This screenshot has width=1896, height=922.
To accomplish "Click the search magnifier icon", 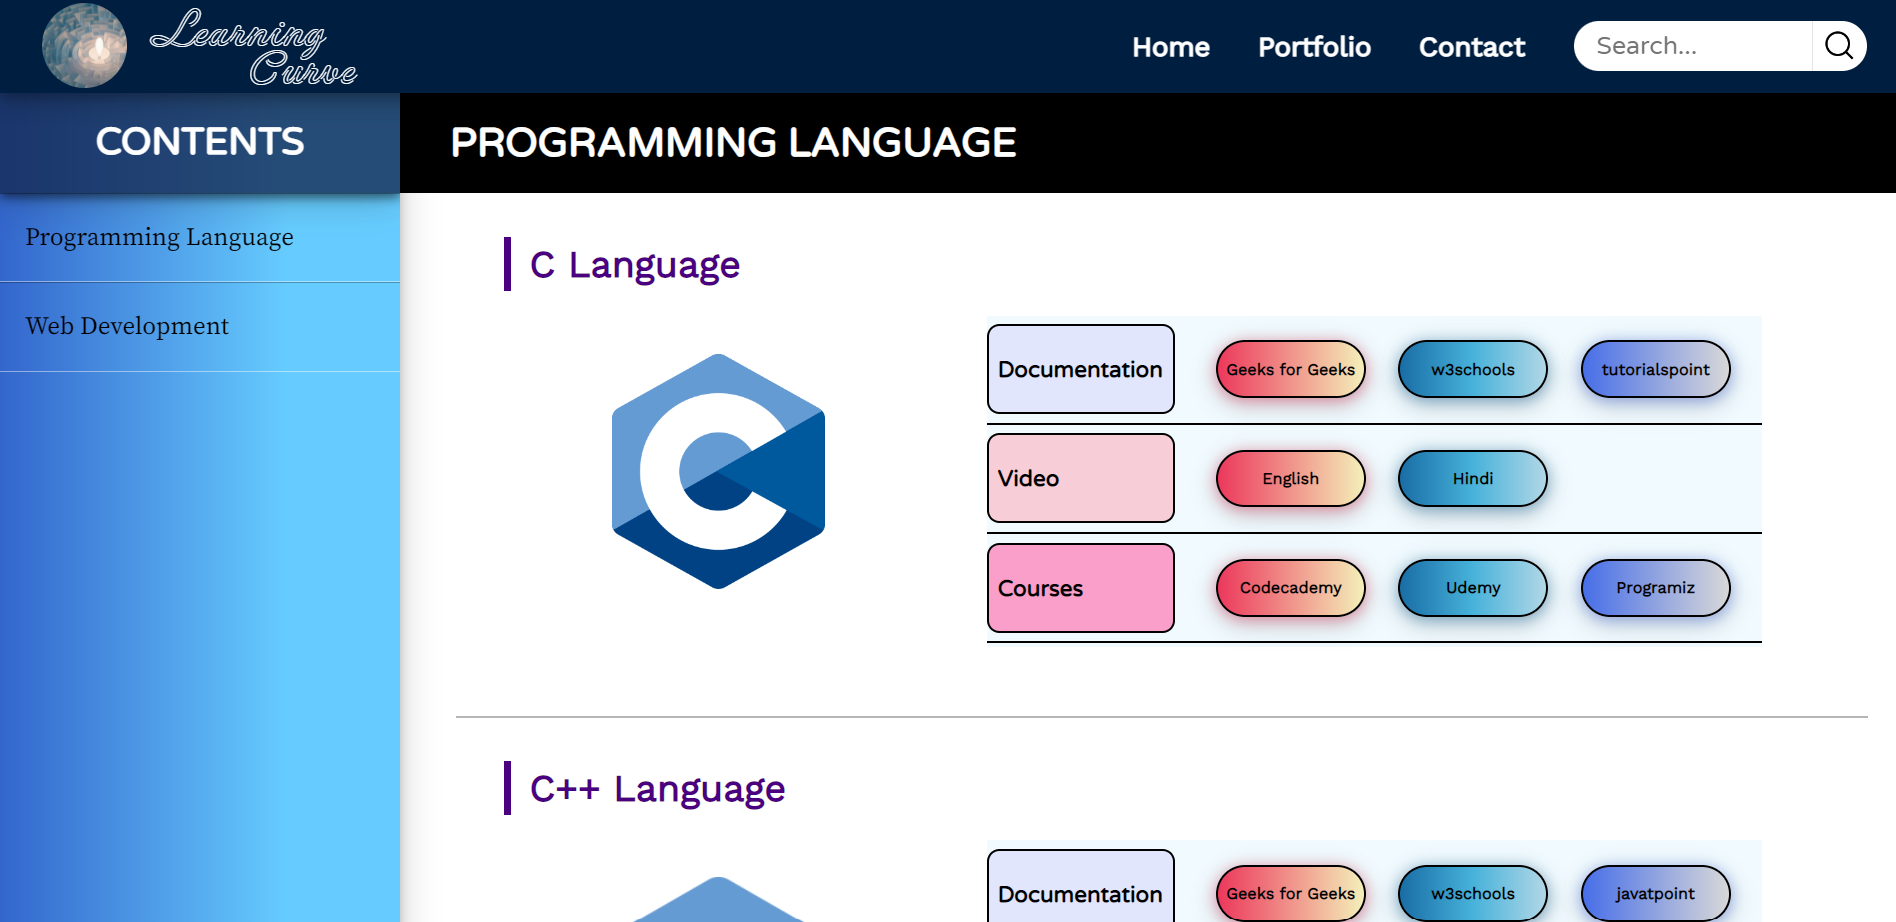I will (1838, 46).
